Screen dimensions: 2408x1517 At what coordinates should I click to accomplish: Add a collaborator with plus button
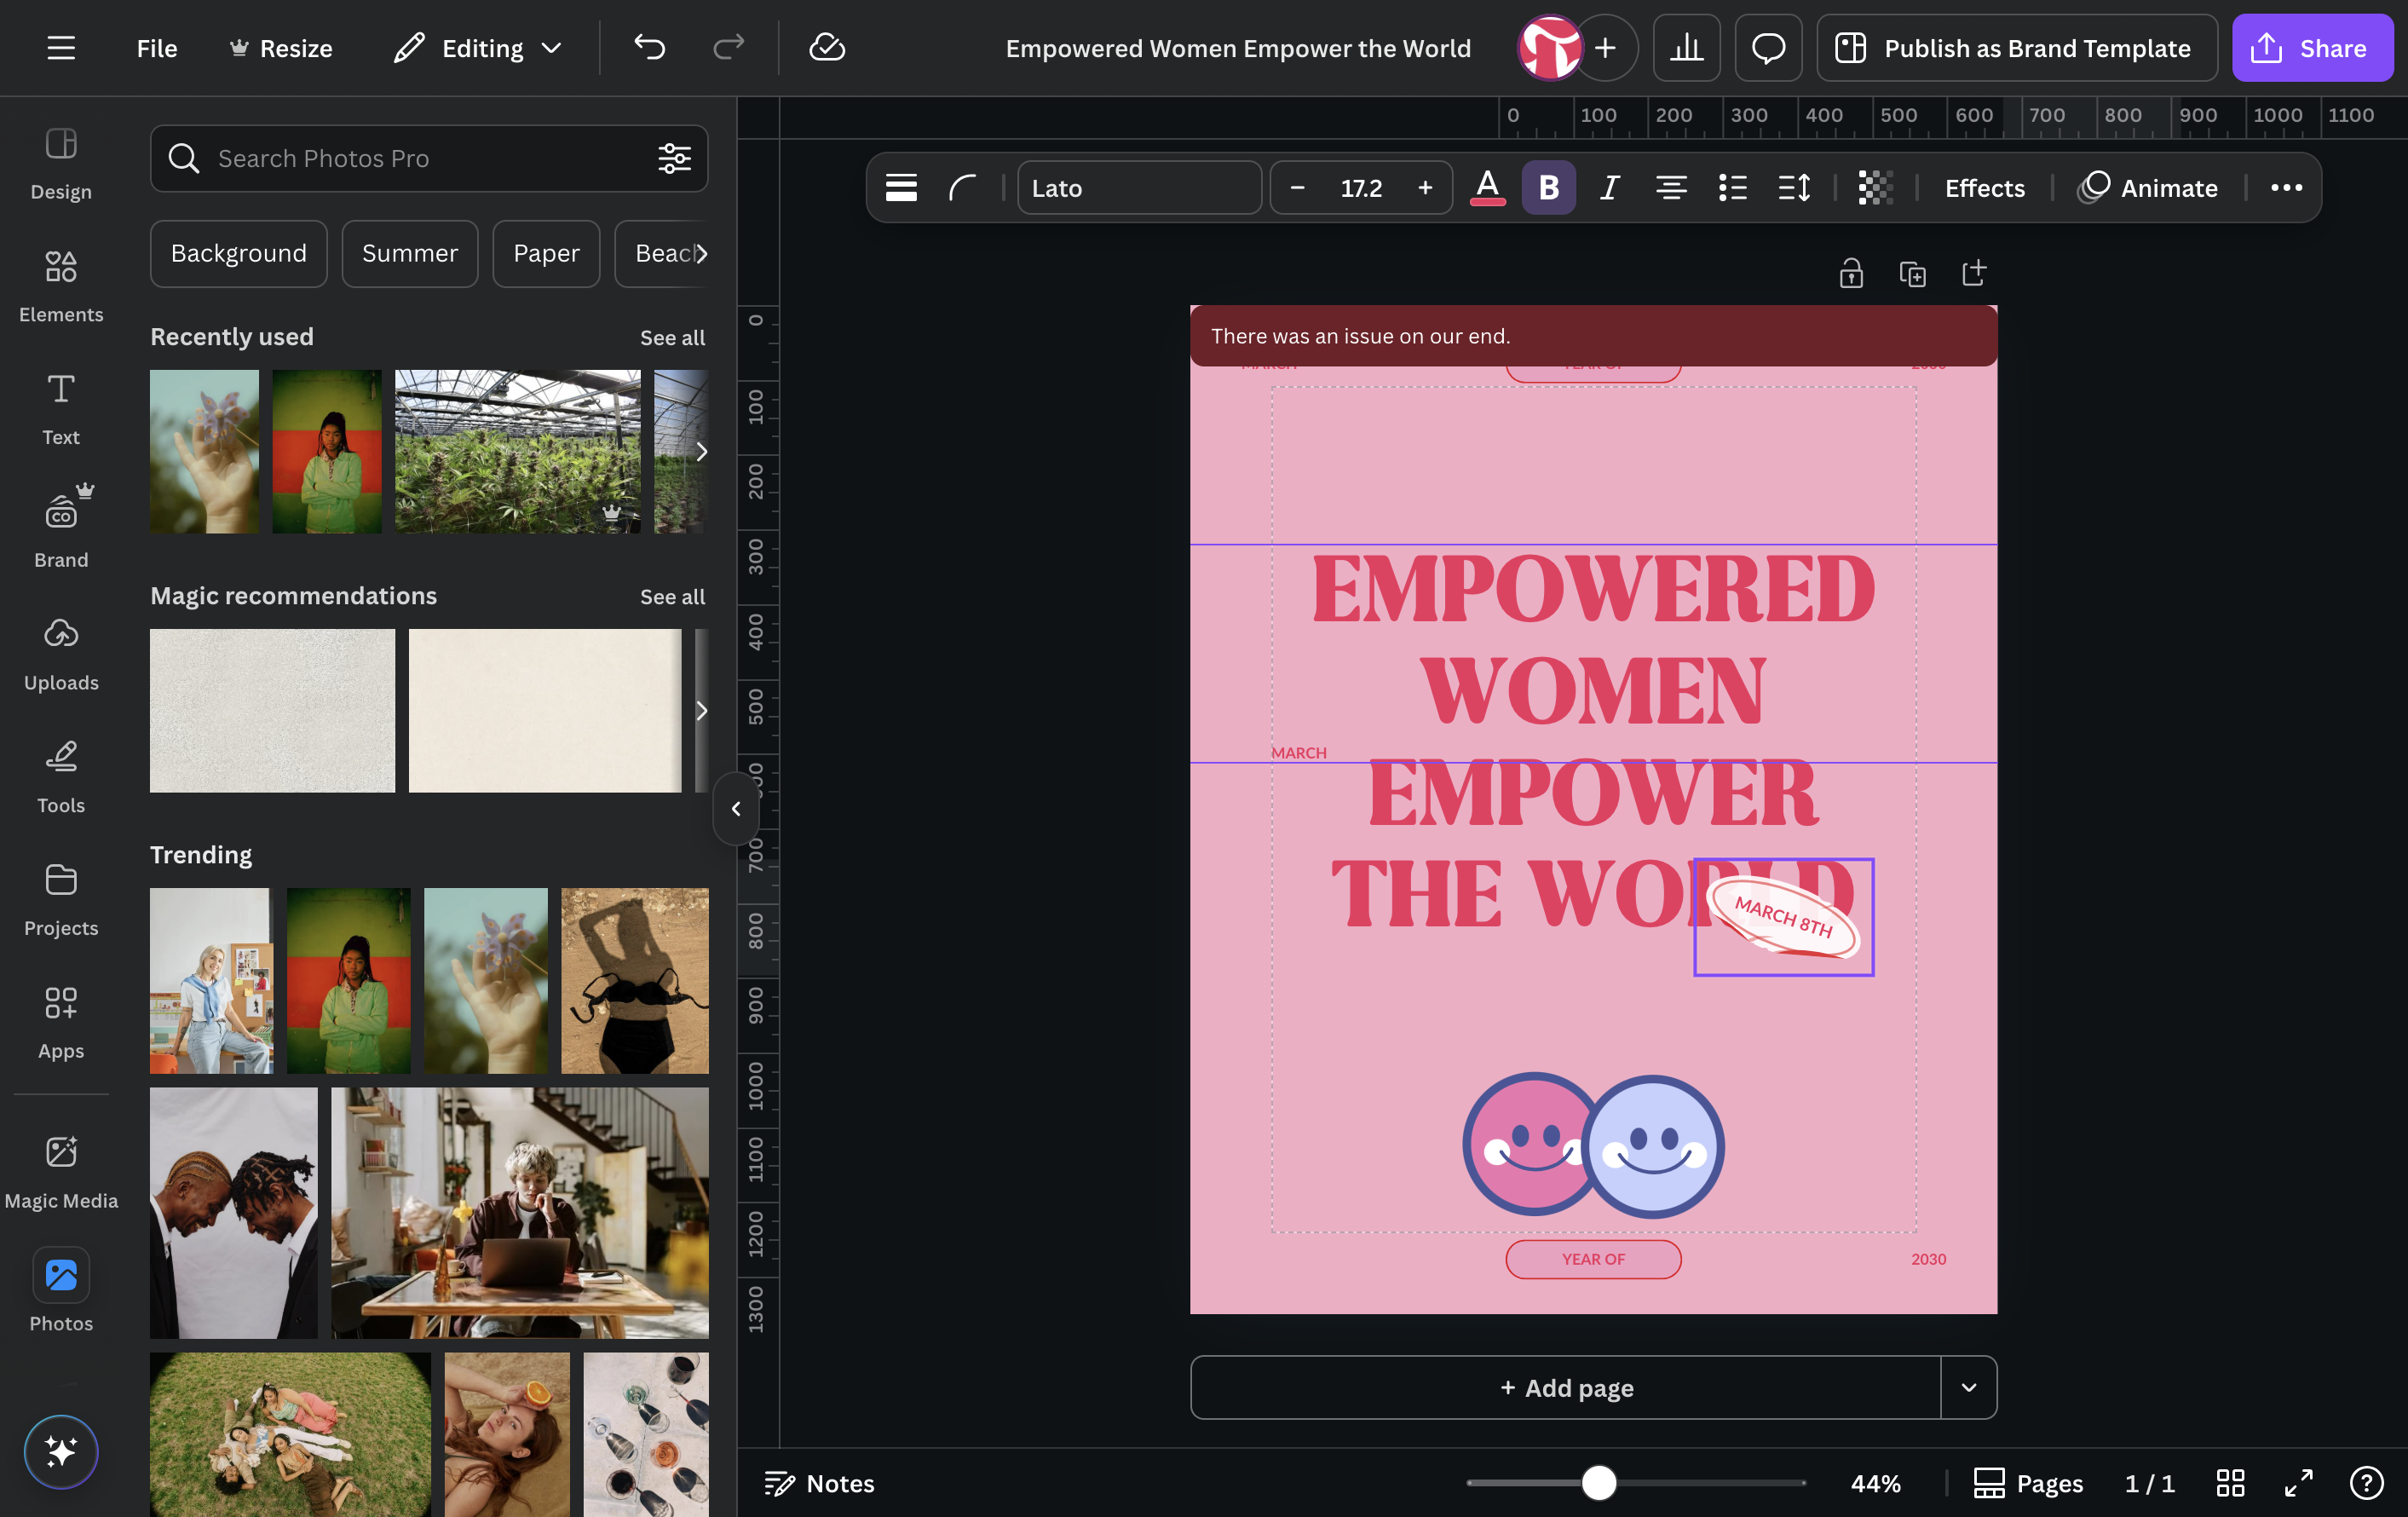click(x=1605, y=48)
